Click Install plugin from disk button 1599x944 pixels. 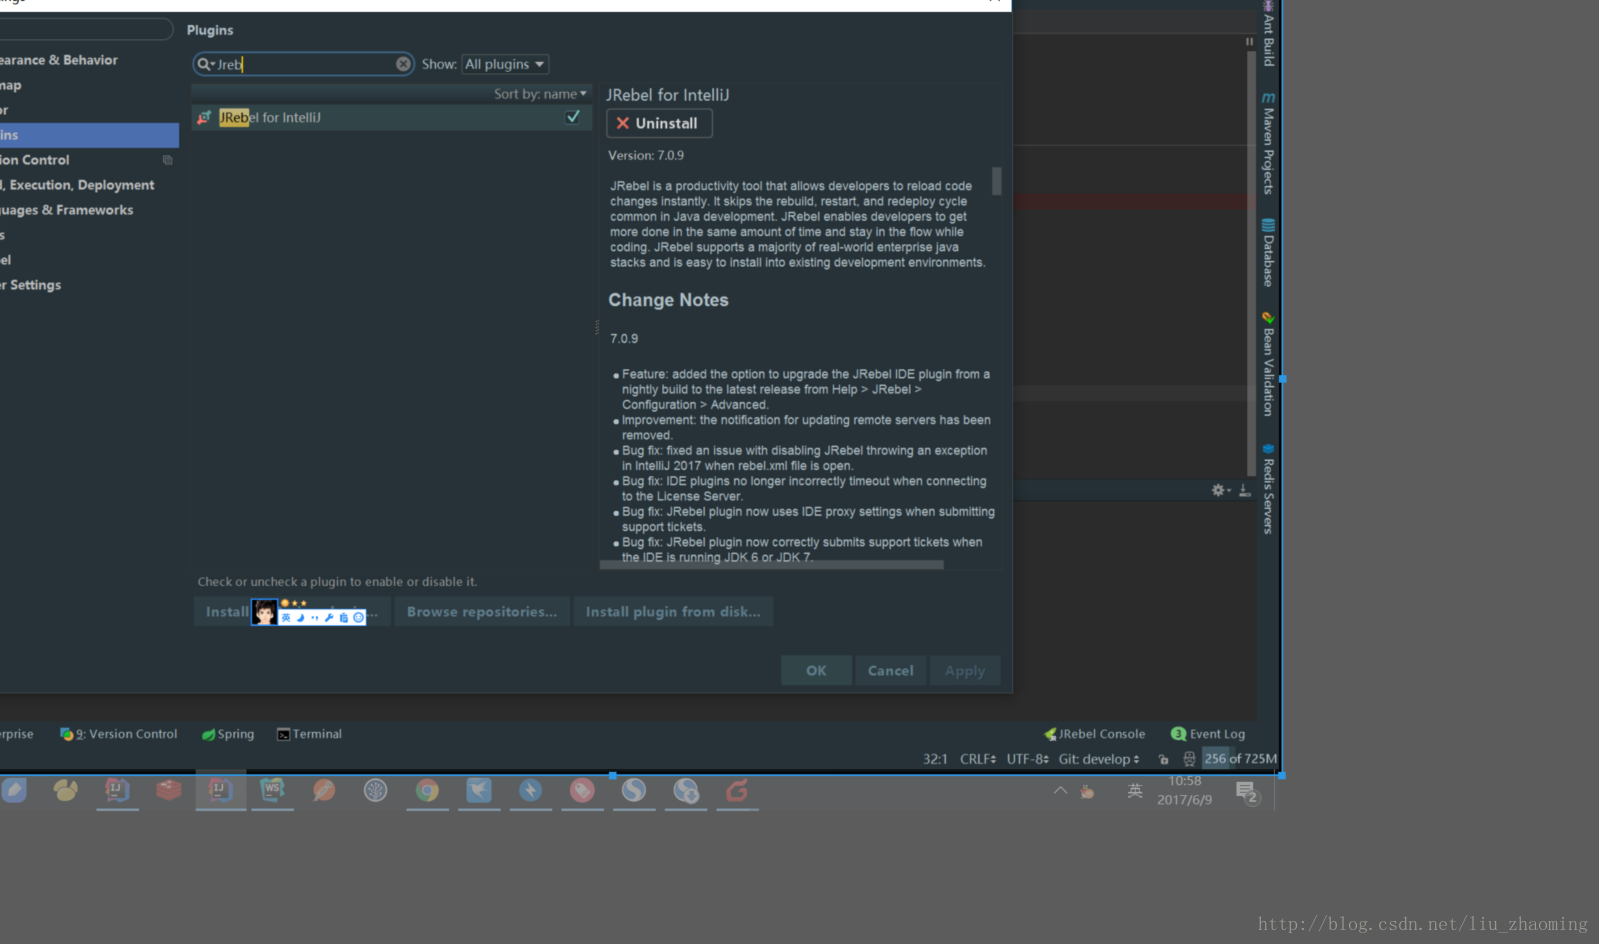(673, 612)
